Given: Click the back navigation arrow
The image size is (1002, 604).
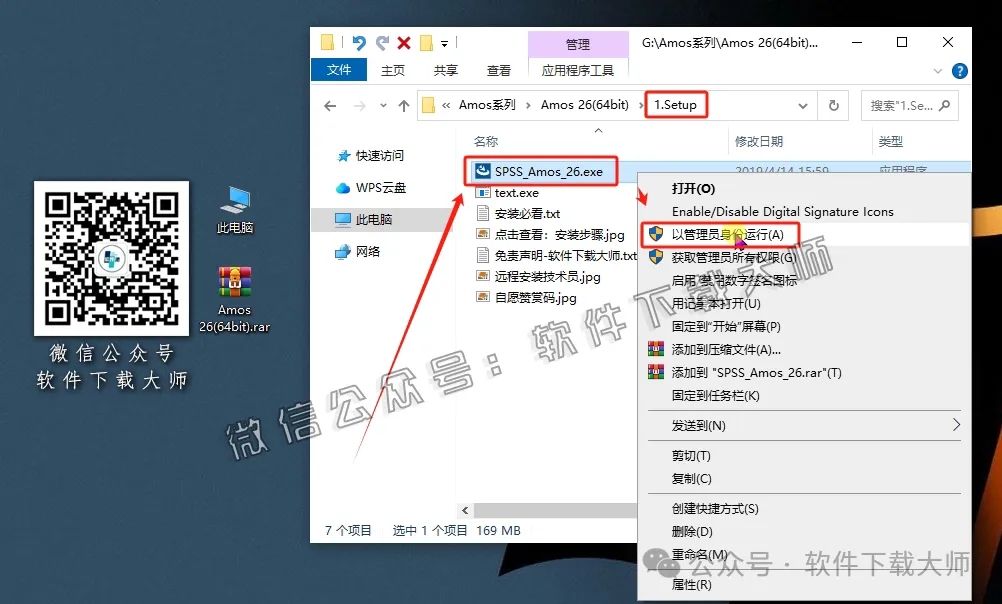Looking at the screenshot, I should 331,105.
